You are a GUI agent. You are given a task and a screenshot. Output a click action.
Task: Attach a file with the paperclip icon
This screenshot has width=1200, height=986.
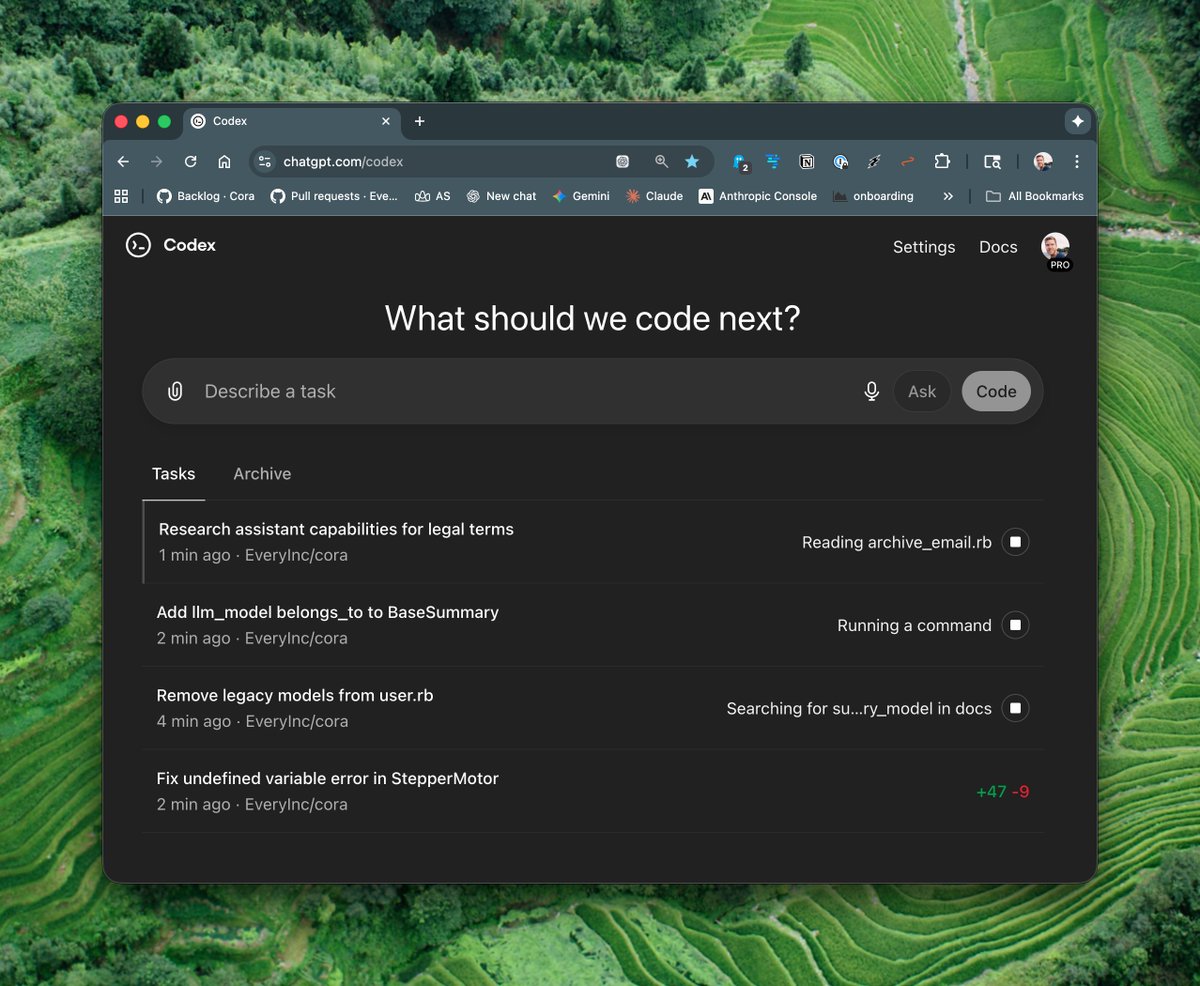175,391
